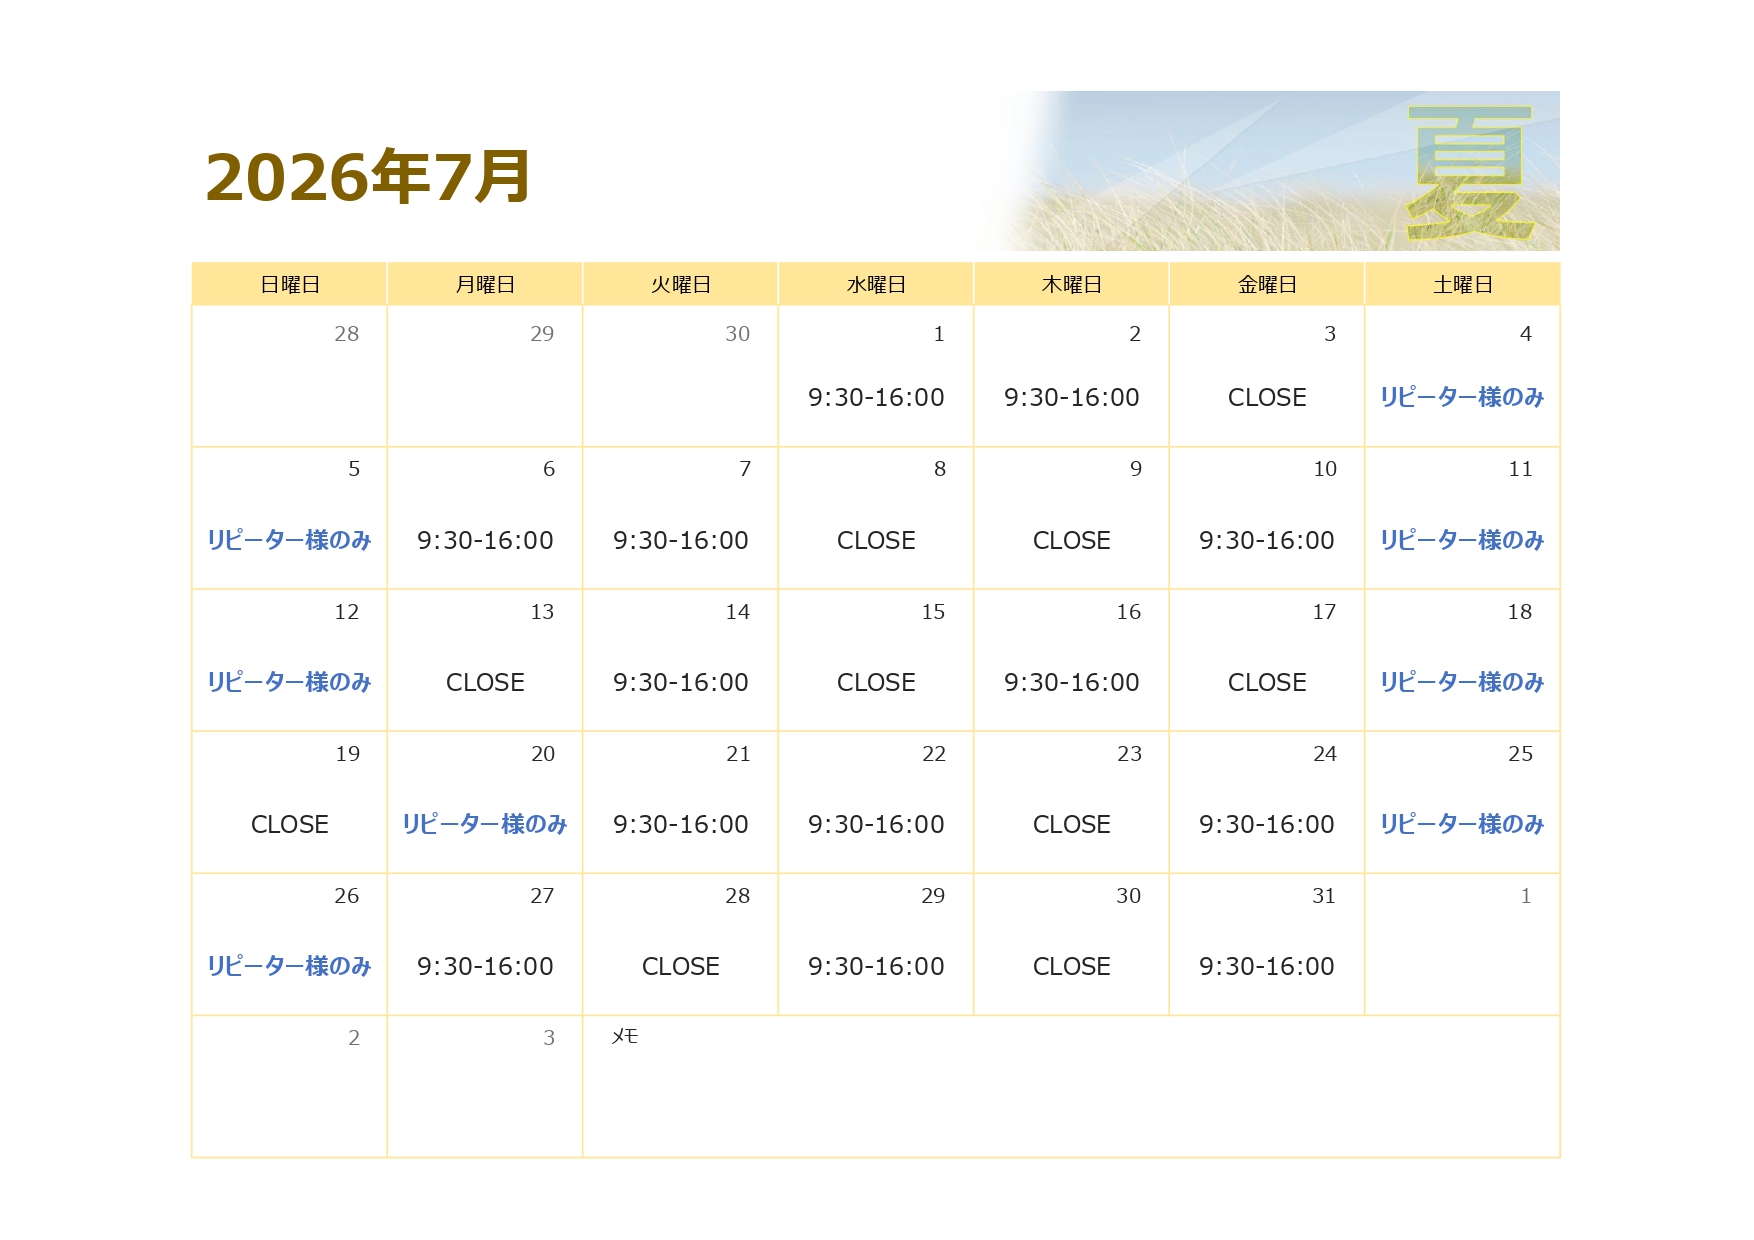Select date number 10
Screen dimensions: 1754x1240
coord(1325,469)
